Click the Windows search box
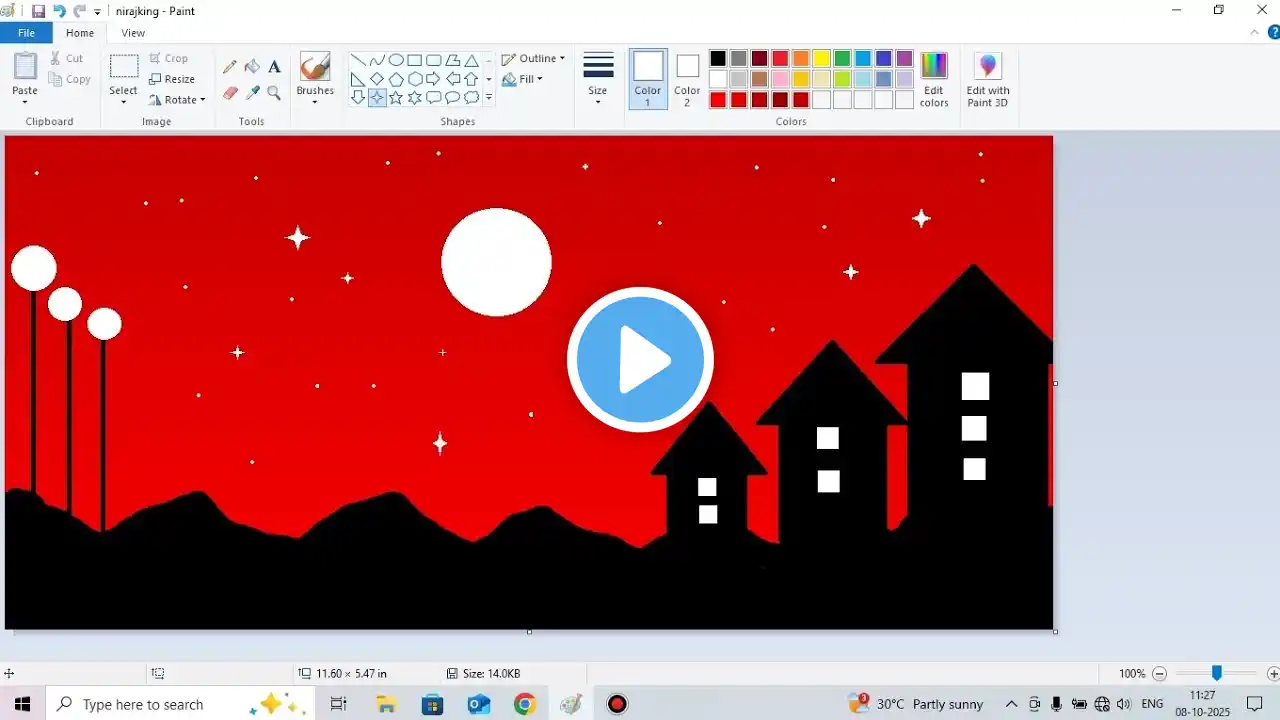Viewport: 1280px width, 720px height. [x=180, y=704]
